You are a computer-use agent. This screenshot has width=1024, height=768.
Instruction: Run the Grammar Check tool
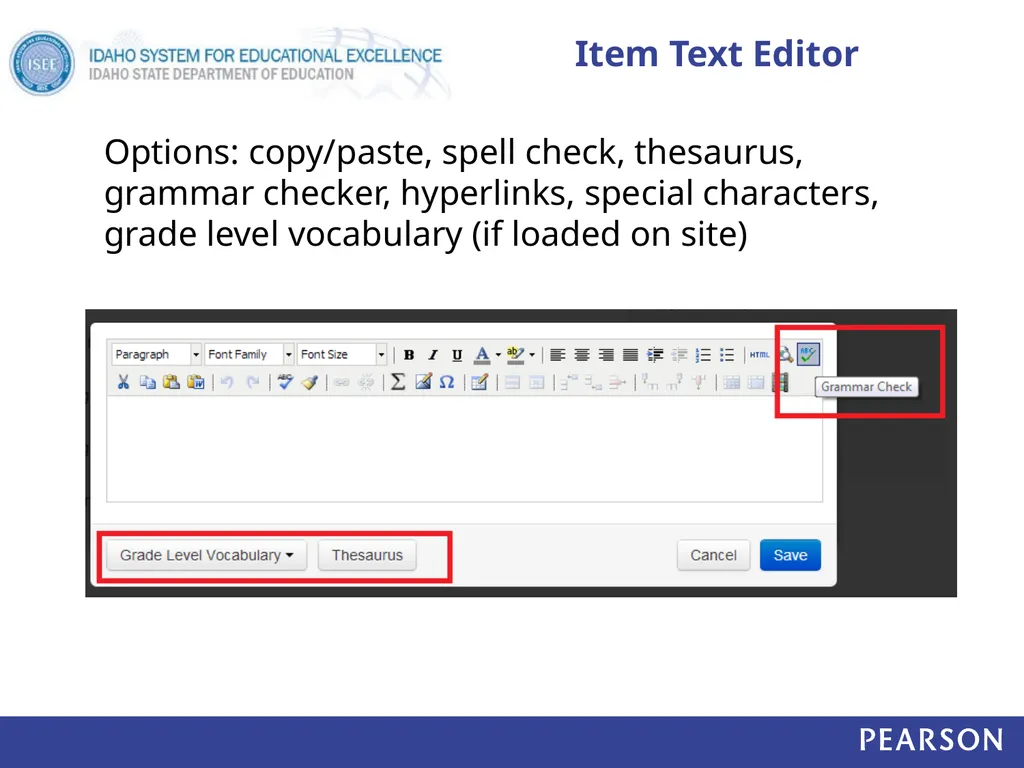(x=808, y=355)
